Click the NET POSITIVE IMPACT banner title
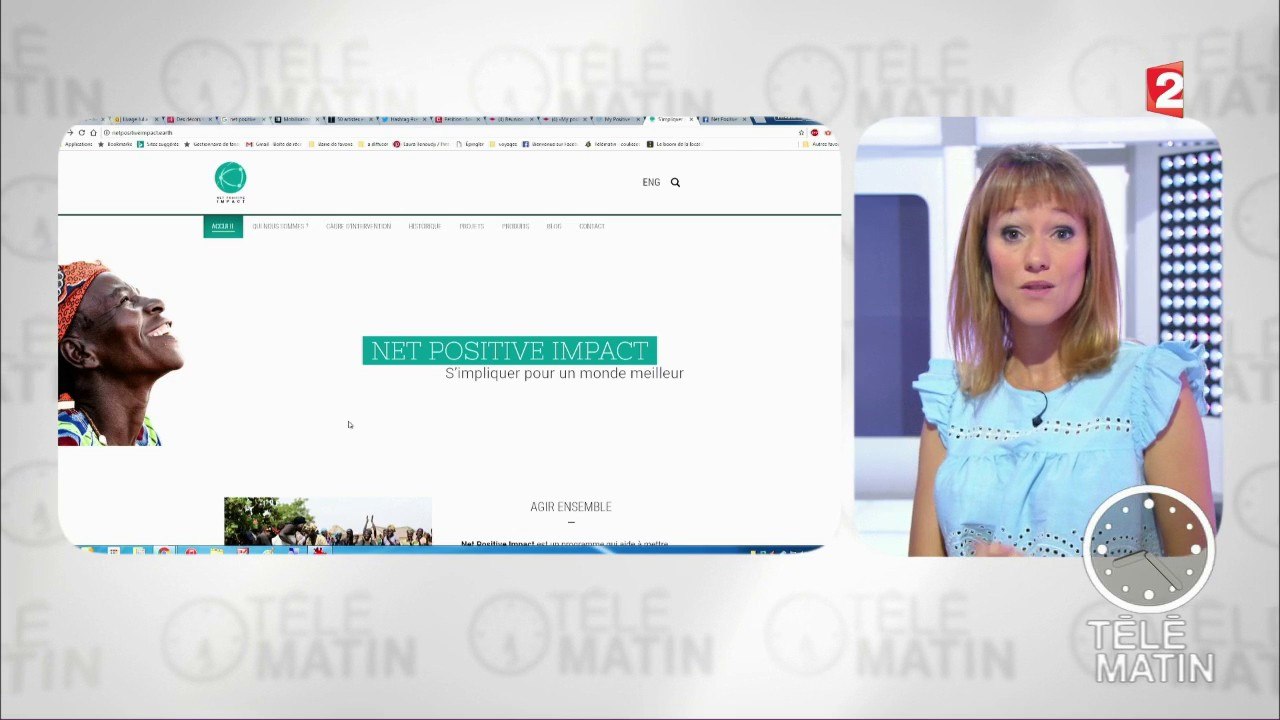1280x720 pixels. 510,350
